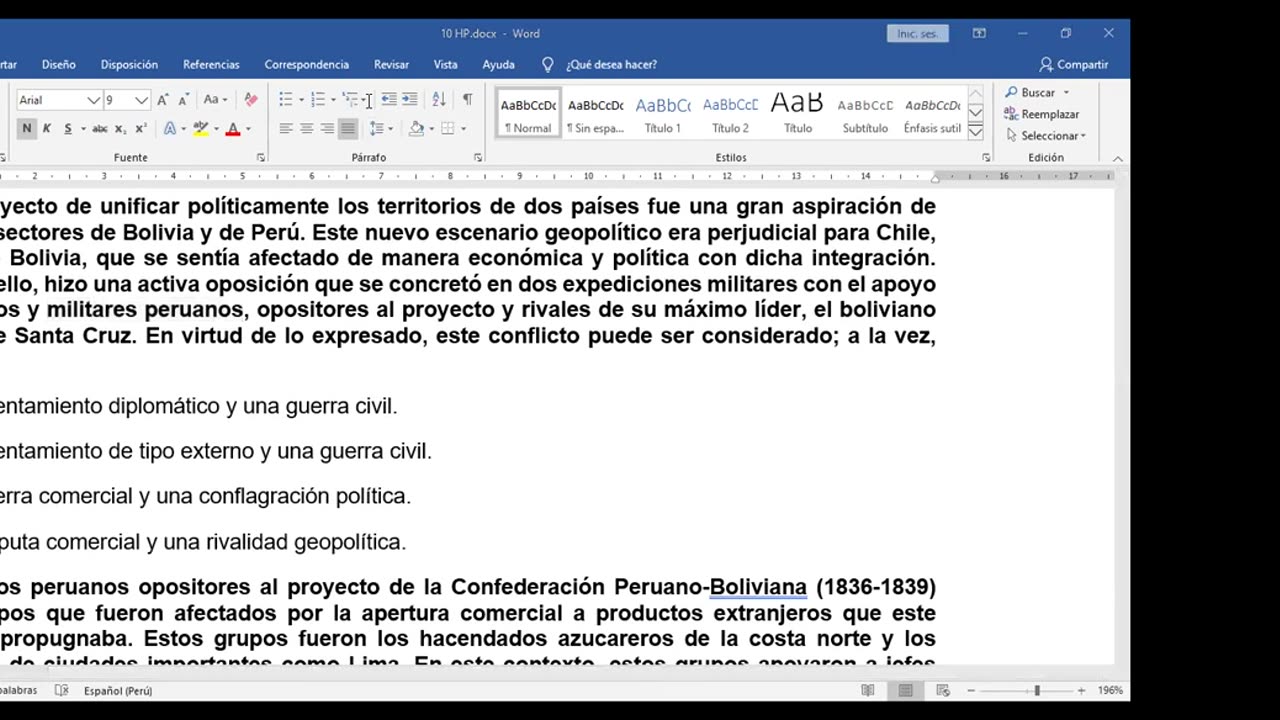
Task: Open the Arial font name dropdown
Action: (93, 100)
